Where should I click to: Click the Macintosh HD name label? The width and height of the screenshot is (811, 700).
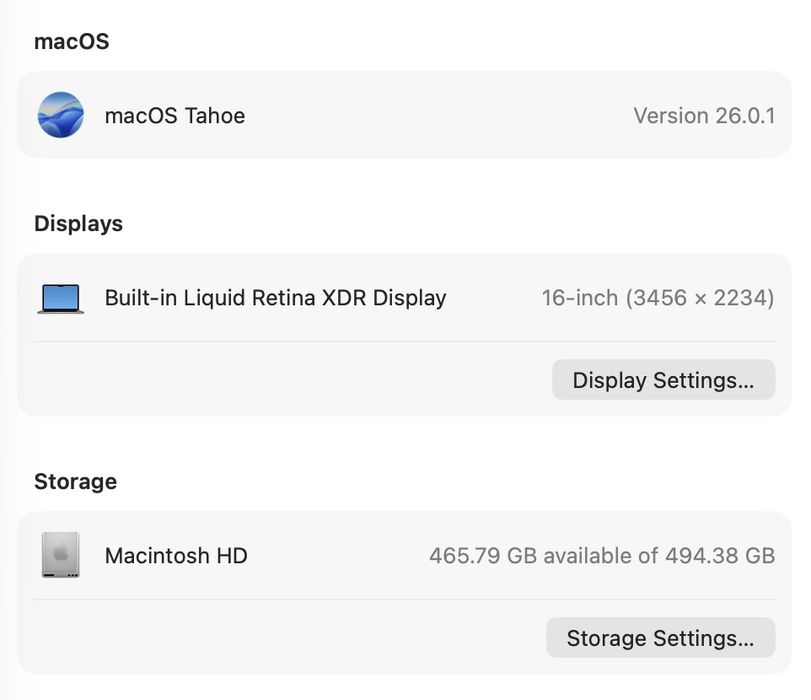[x=176, y=555]
